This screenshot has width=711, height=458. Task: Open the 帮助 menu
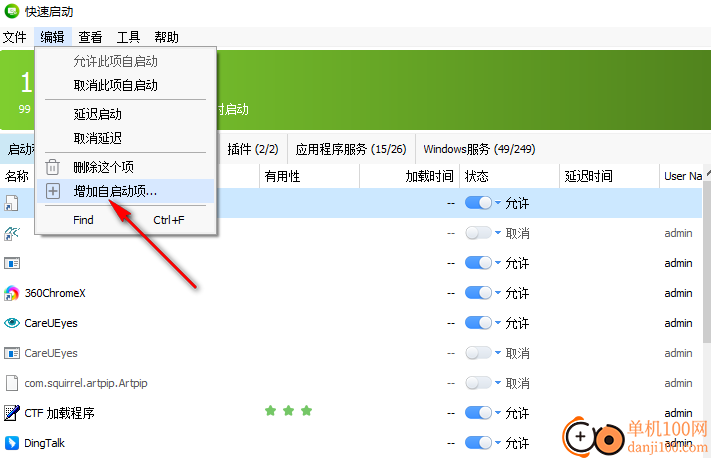coord(166,37)
